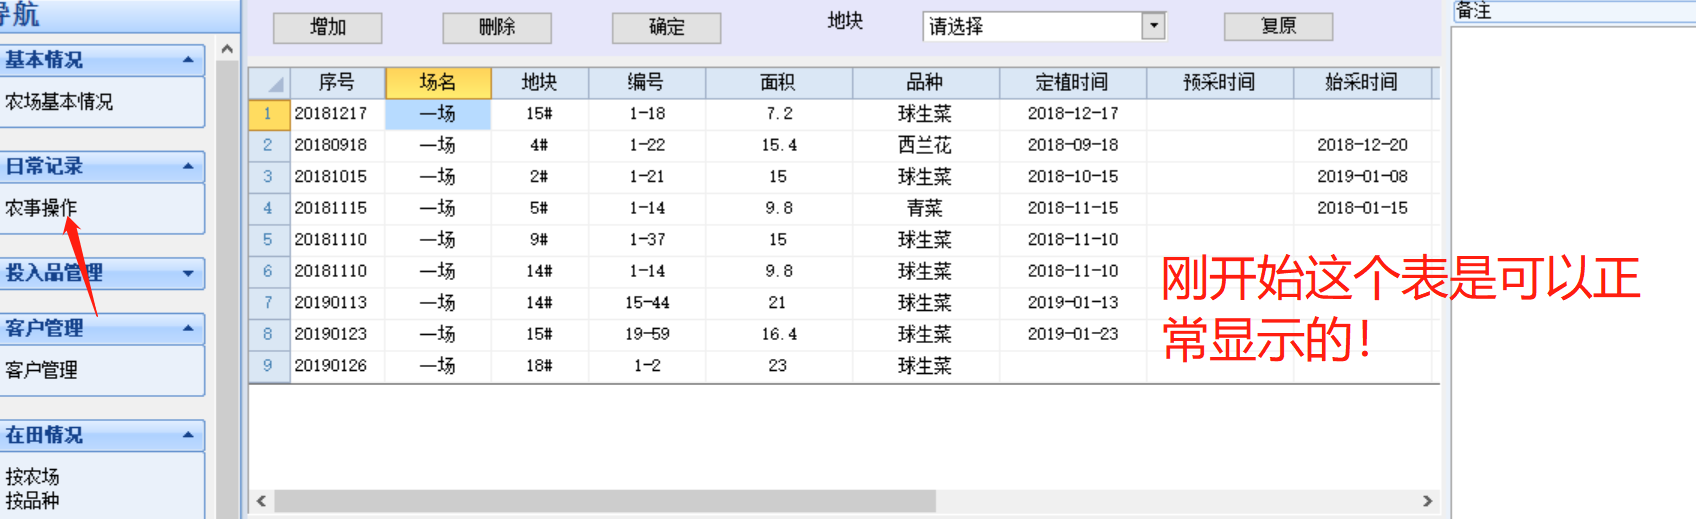Click 9# plot cell
The image size is (1696, 519).
pyautogui.click(x=539, y=240)
